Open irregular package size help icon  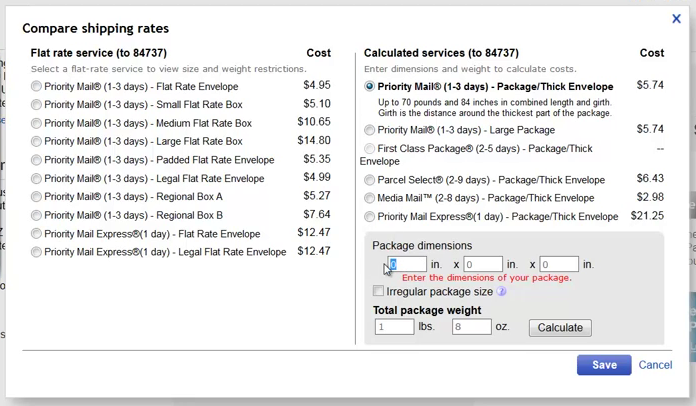[x=501, y=292]
